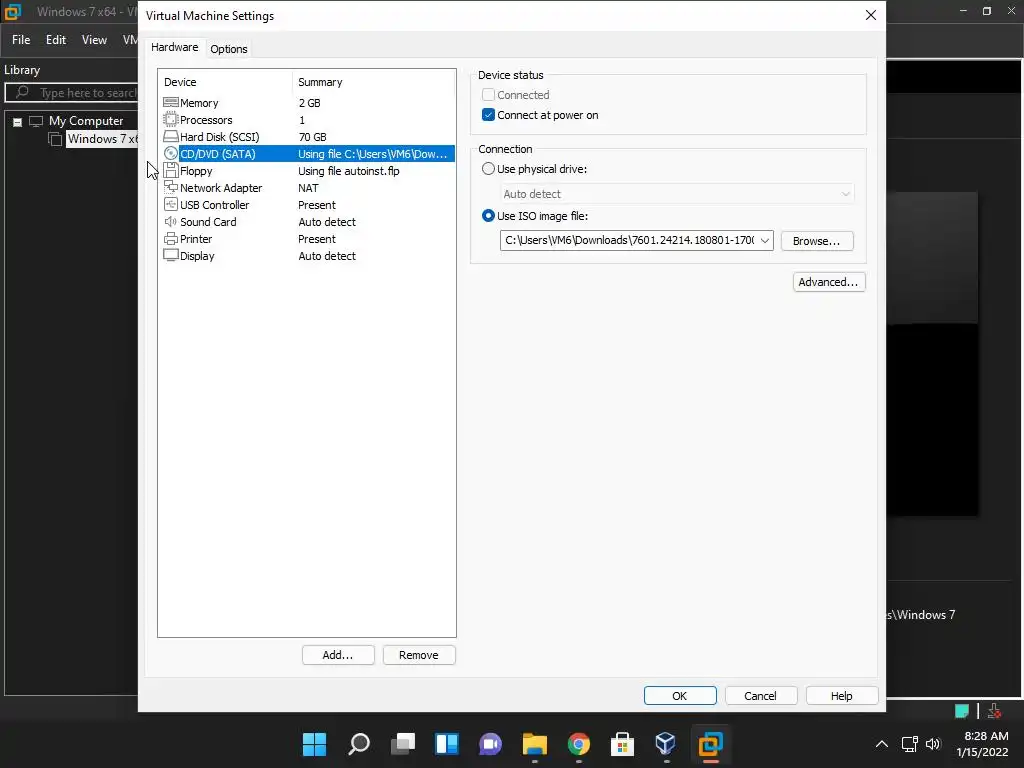This screenshot has height=768, width=1024.
Task: Select the Hard Disk (SCSI) icon
Action: click(170, 136)
